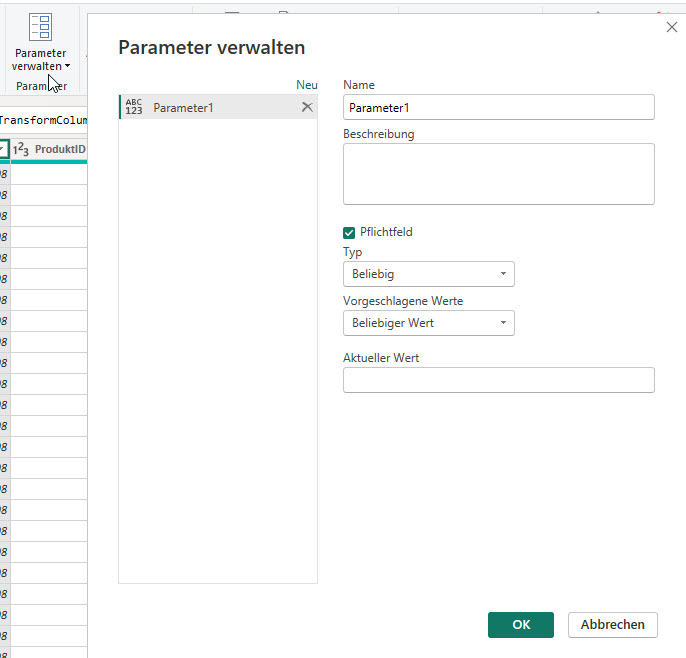Open the filter arrow left of ProduktID

point(4,149)
